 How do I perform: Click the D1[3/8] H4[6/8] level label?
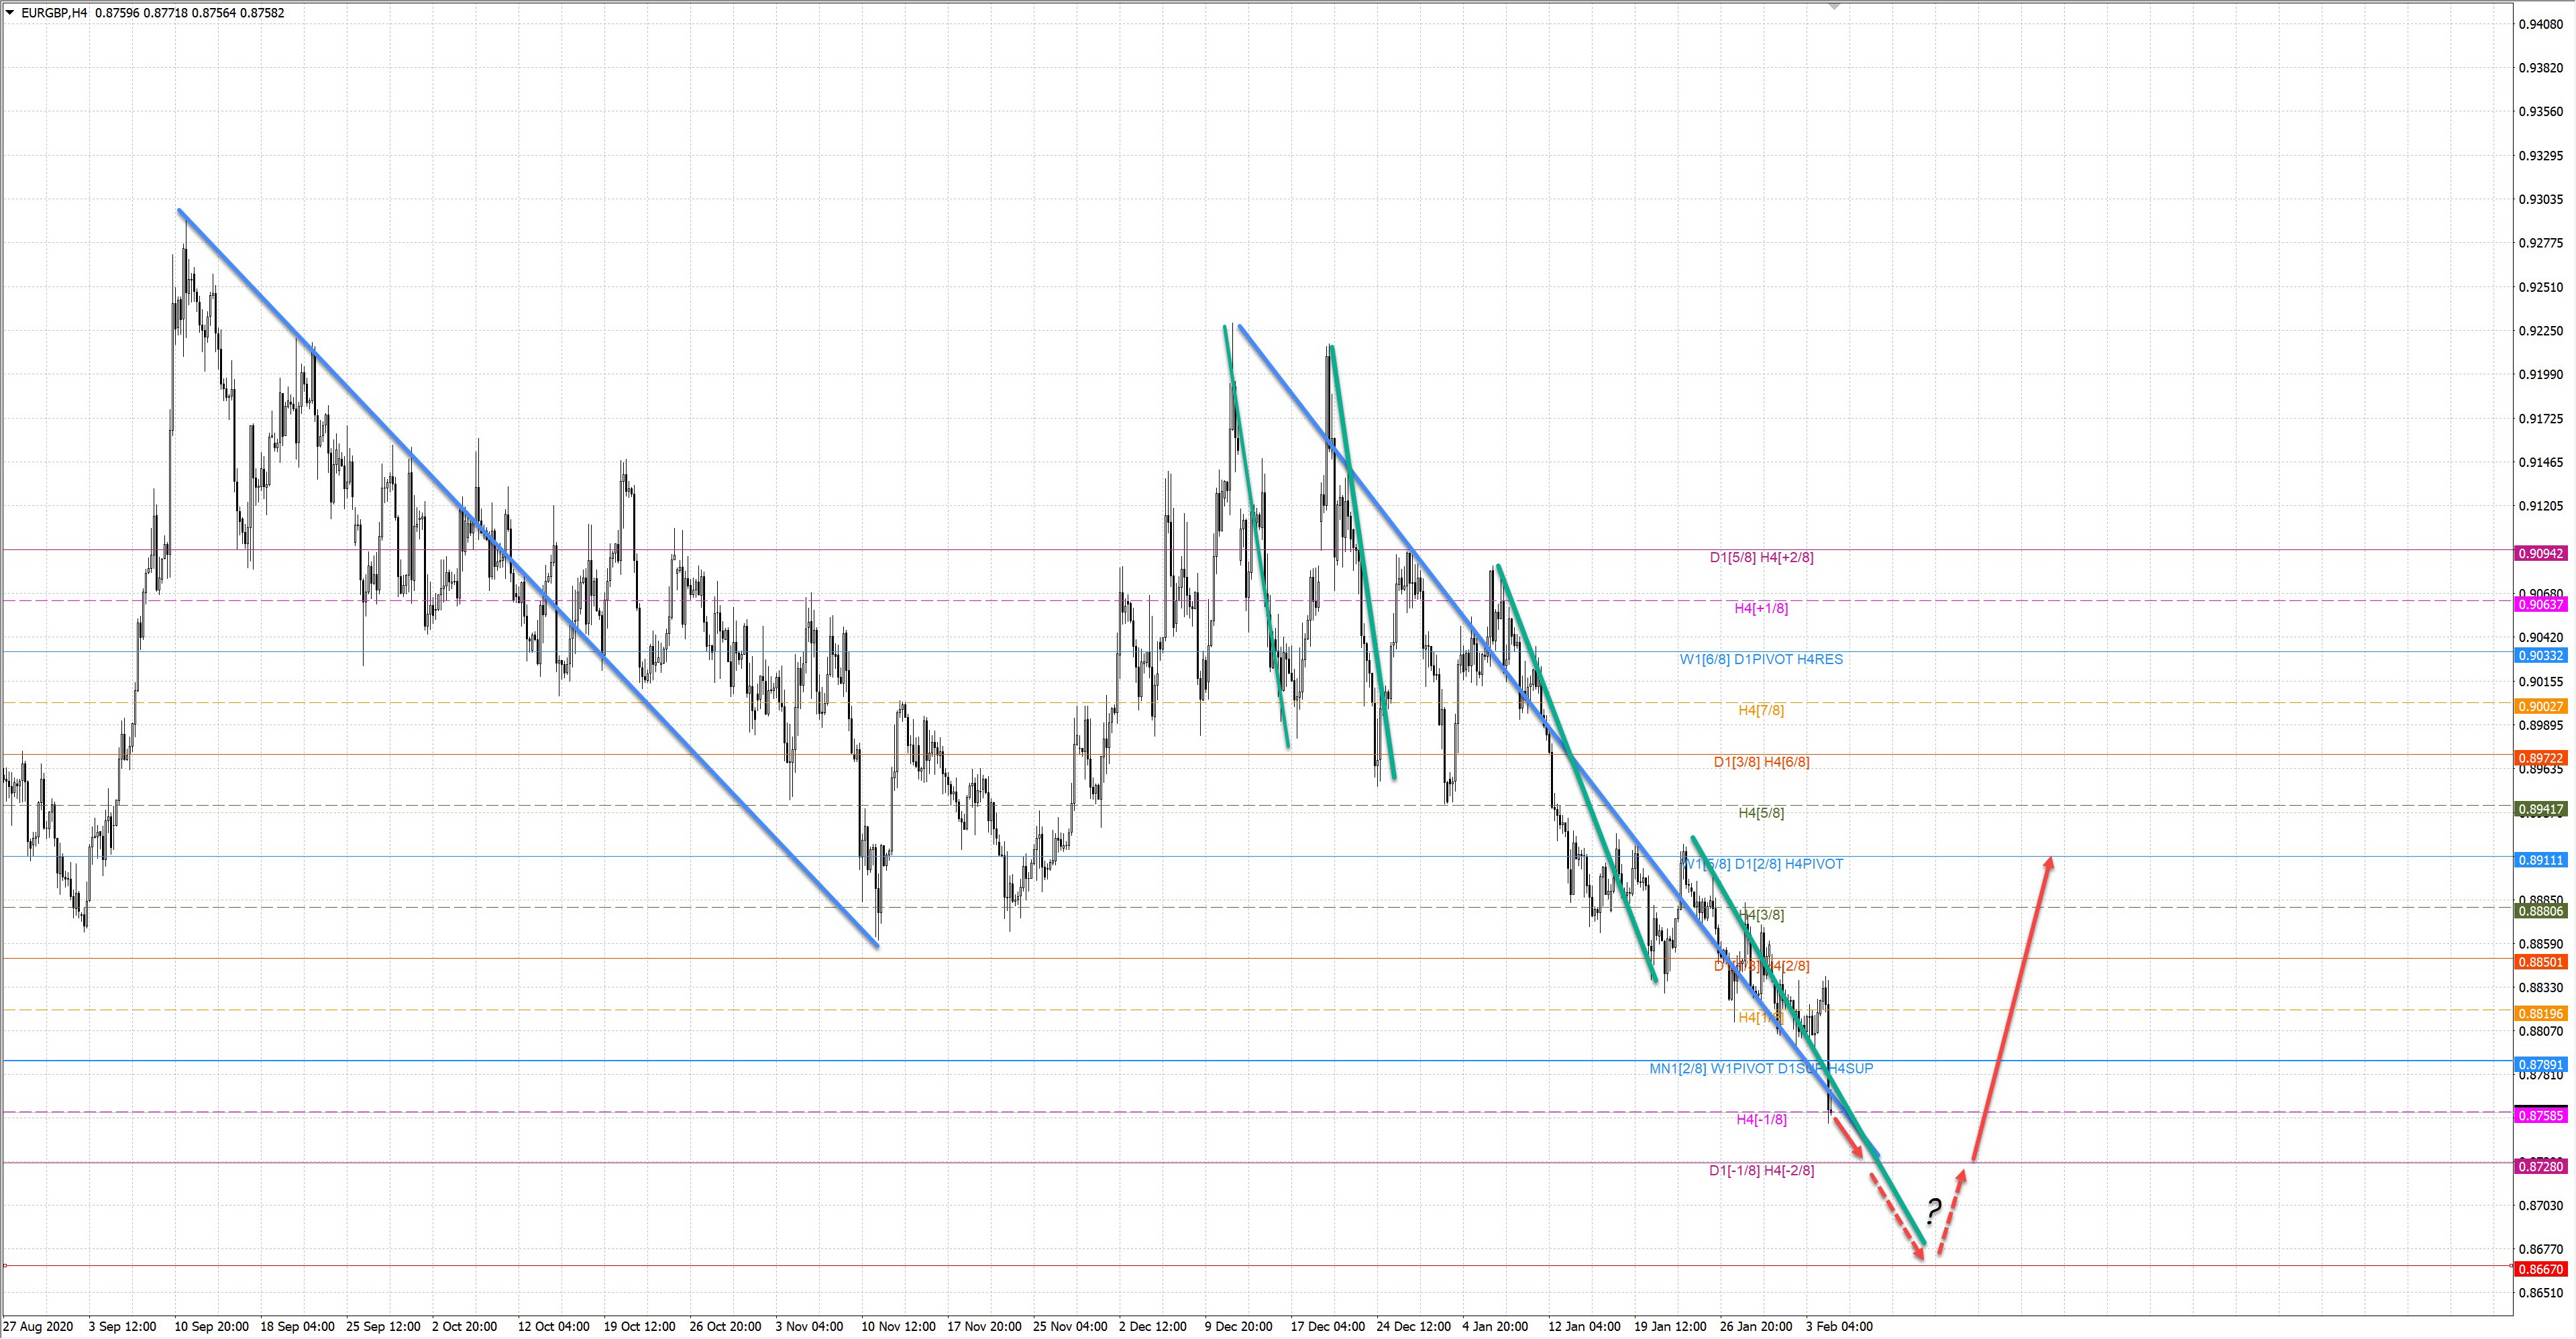tap(1761, 762)
